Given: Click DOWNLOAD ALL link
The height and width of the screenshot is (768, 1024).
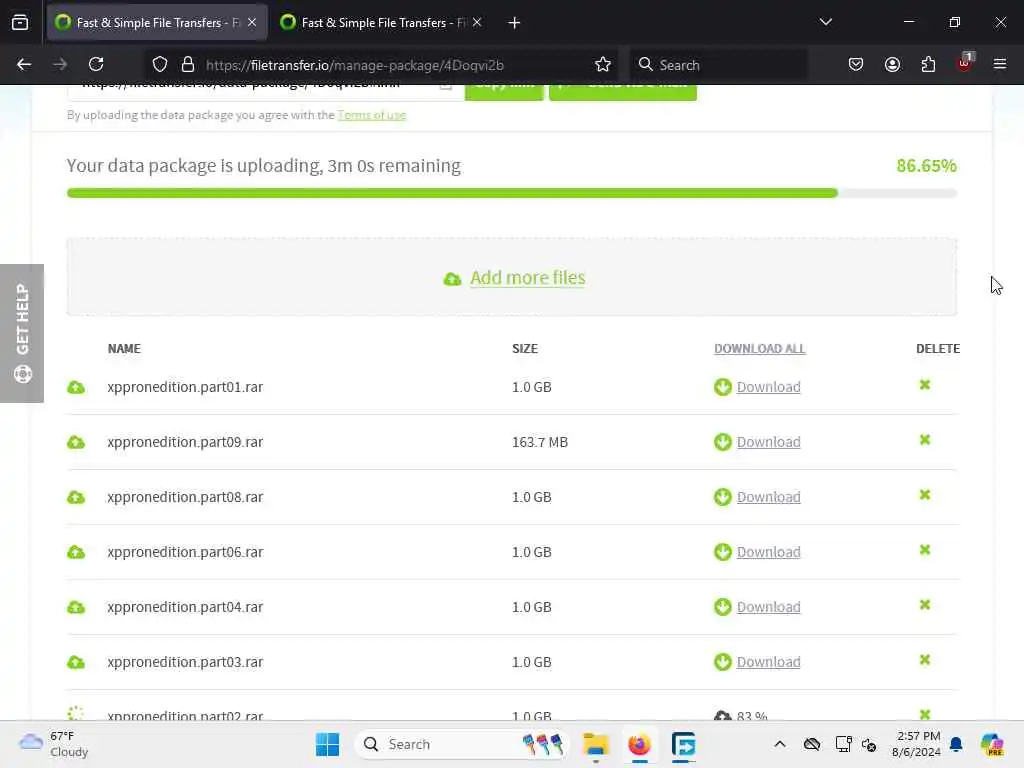Looking at the screenshot, I should click(x=760, y=349).
